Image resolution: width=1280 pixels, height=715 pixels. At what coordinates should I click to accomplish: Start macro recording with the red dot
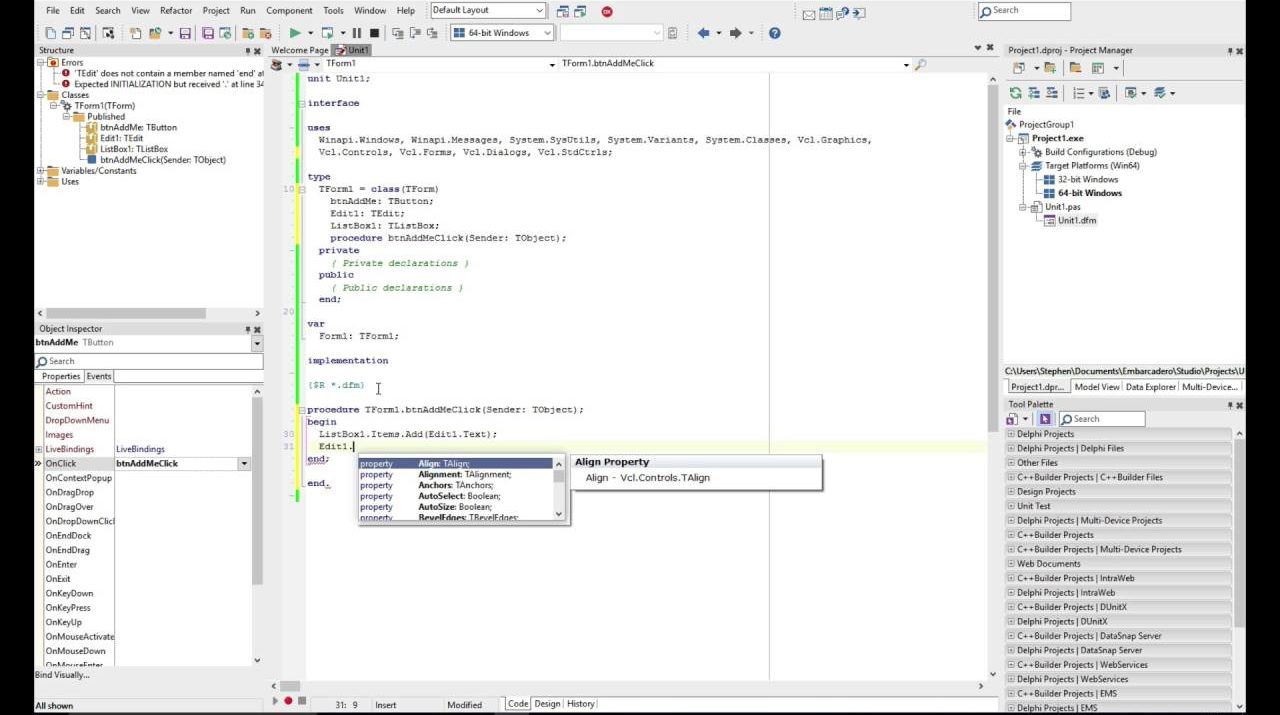(288, 702)
